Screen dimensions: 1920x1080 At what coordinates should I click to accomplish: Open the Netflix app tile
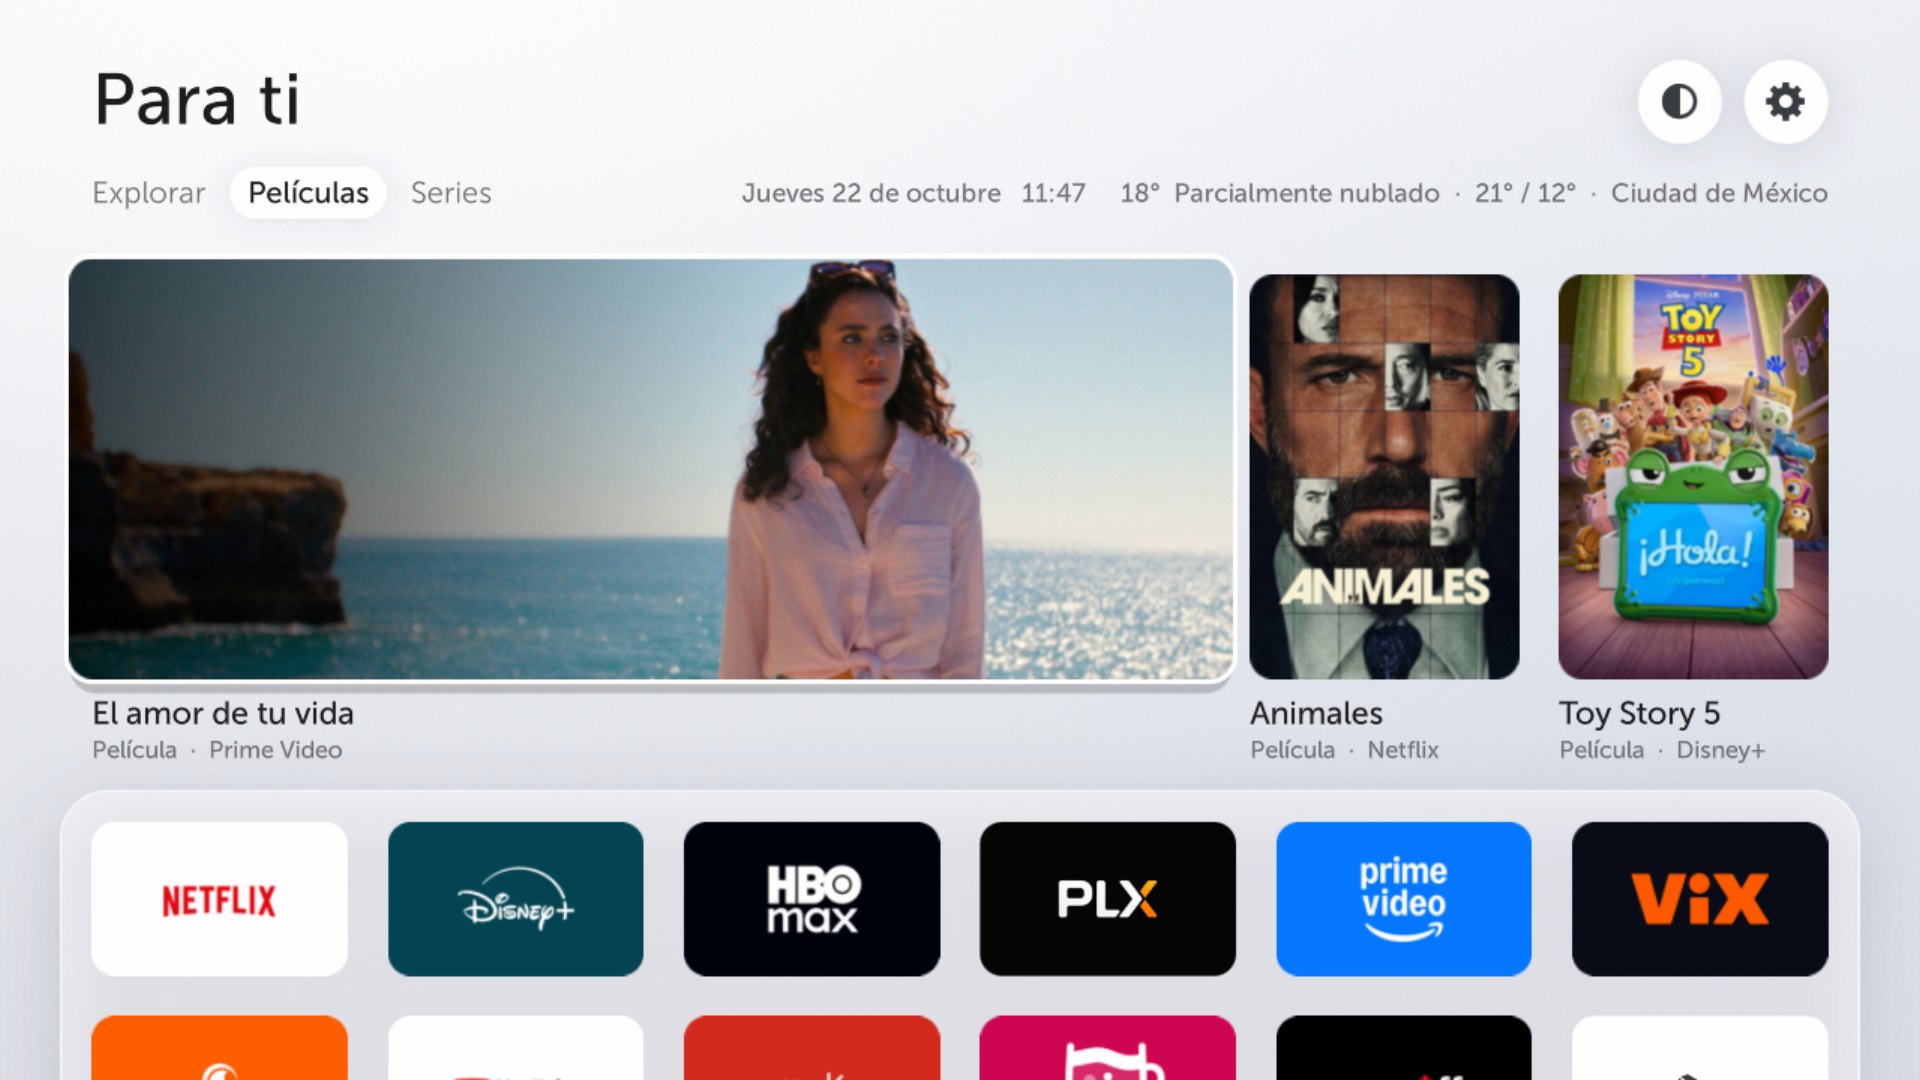(x=219, y=899)
